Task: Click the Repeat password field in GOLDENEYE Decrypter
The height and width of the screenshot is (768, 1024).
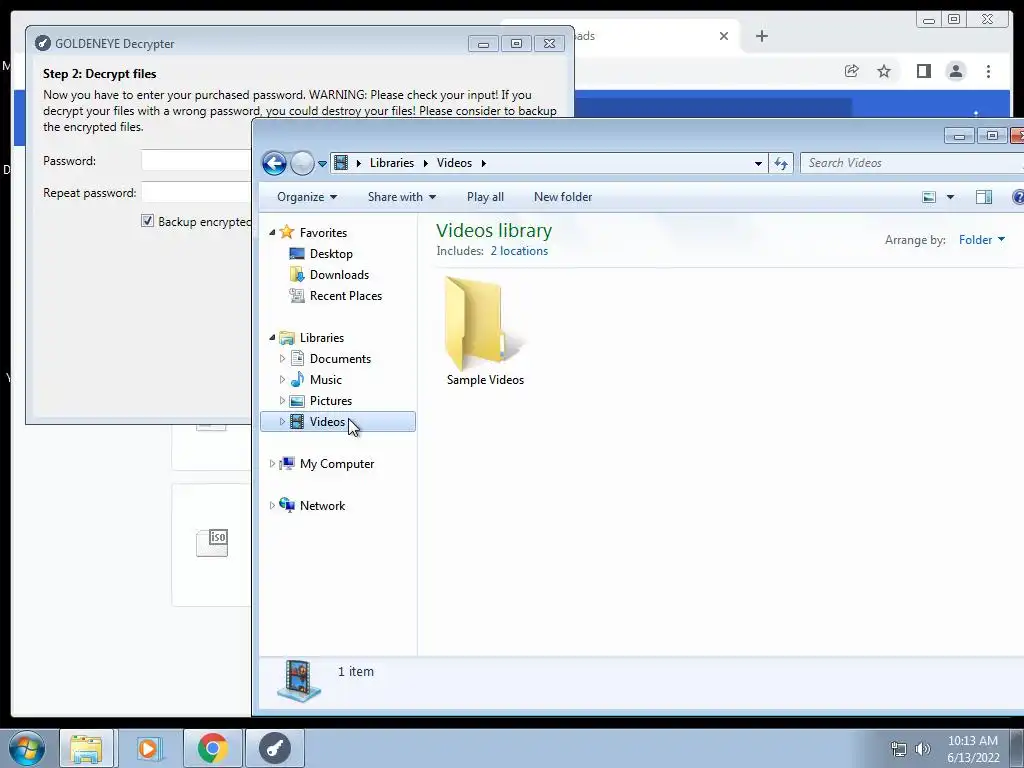Action: [196, 193]
